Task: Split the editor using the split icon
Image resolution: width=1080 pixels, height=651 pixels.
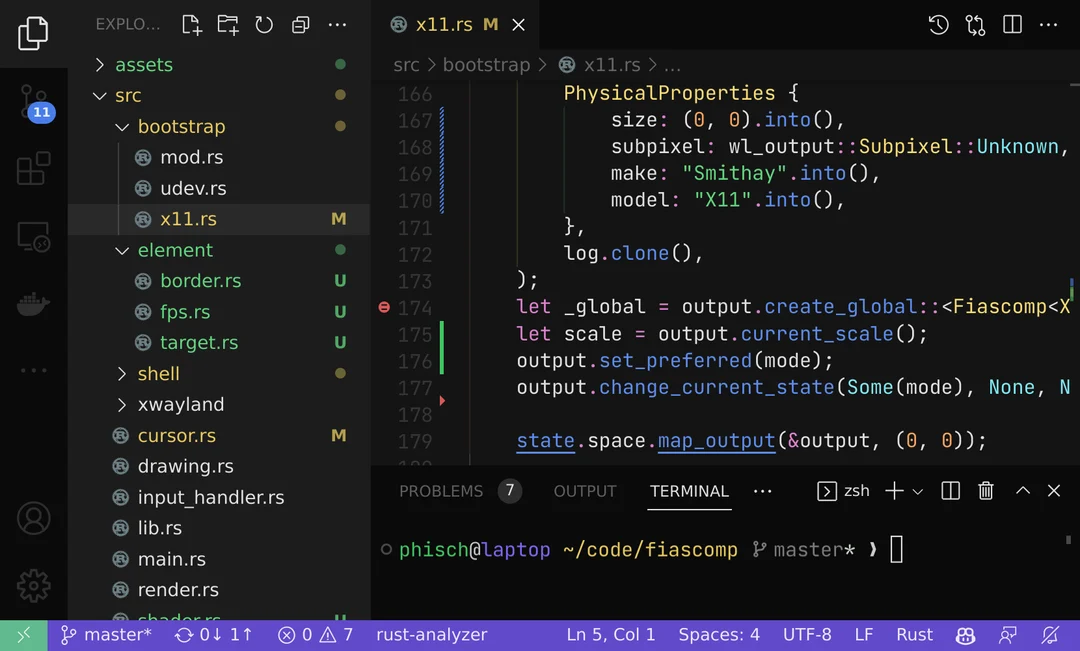Action: coord(1010,24)
